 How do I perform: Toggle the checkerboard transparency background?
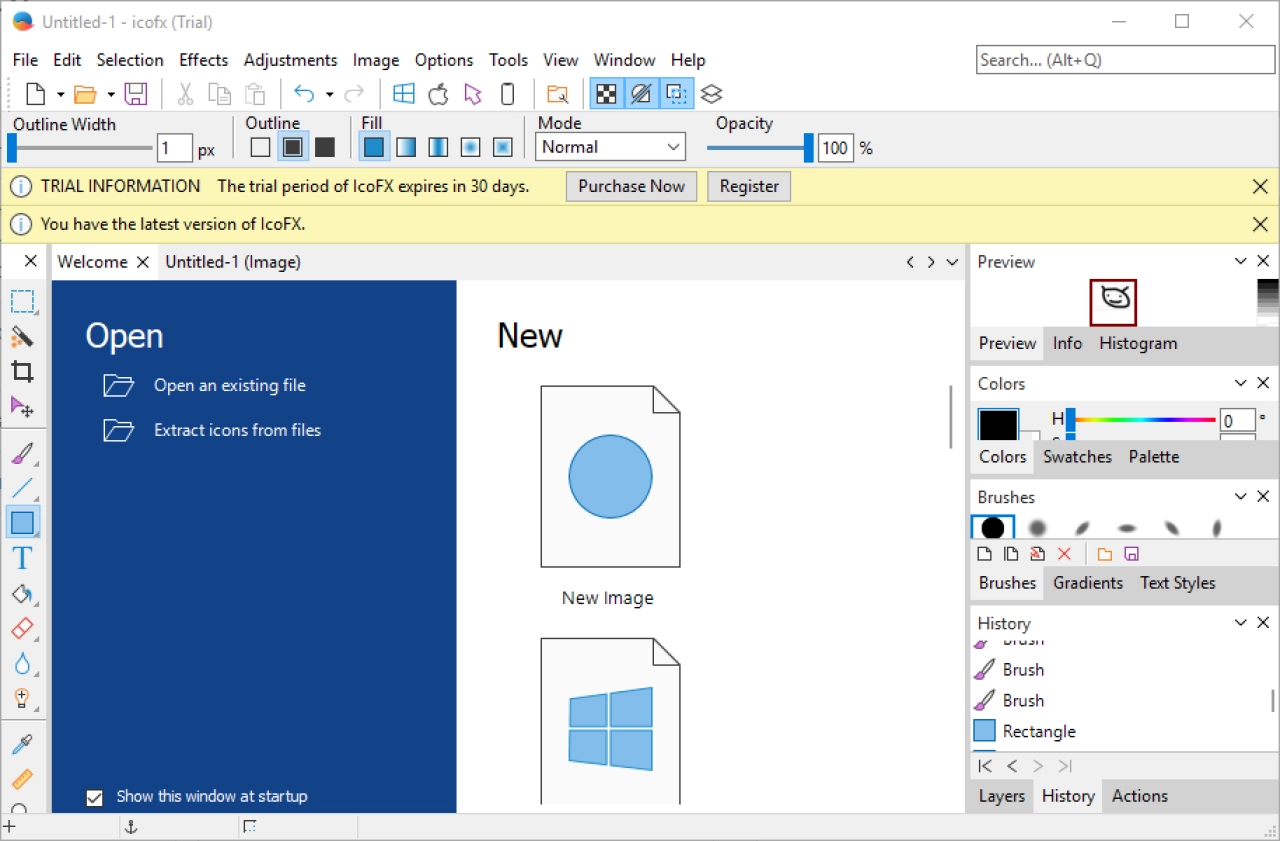click(606, 94)
